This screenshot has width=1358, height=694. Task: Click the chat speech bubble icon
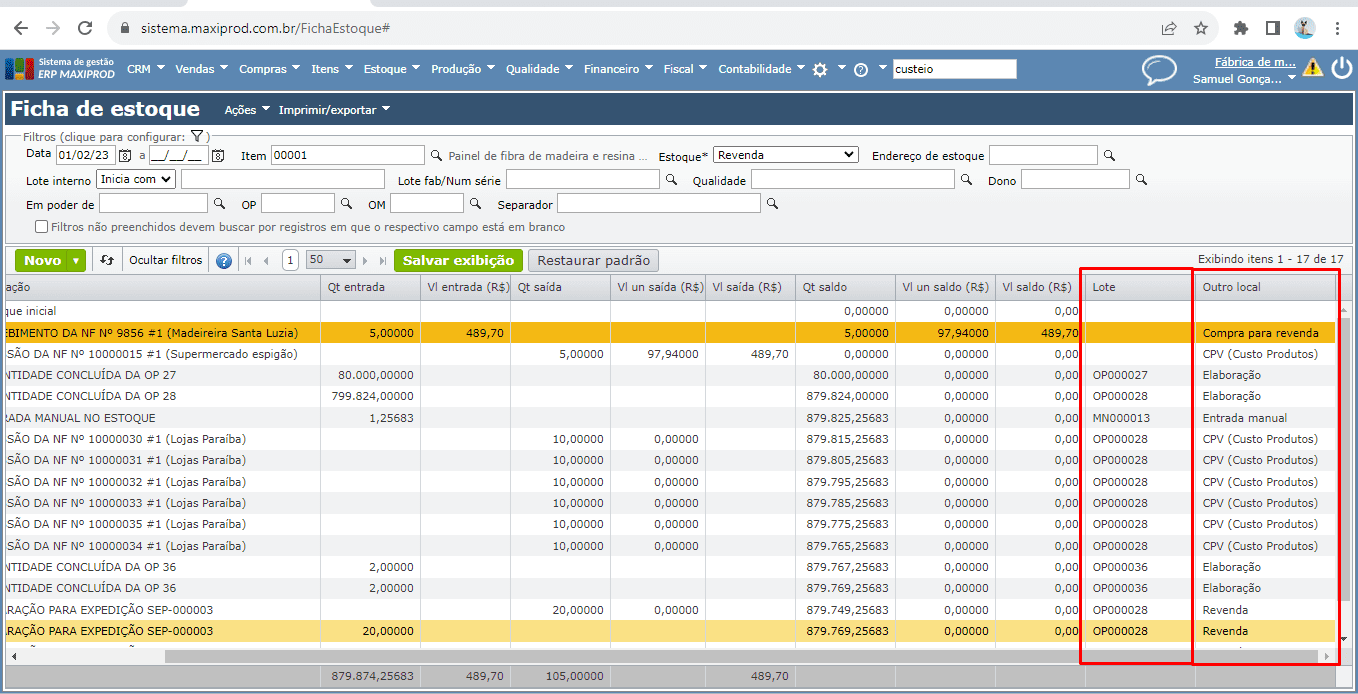[x=1159, y=70]
